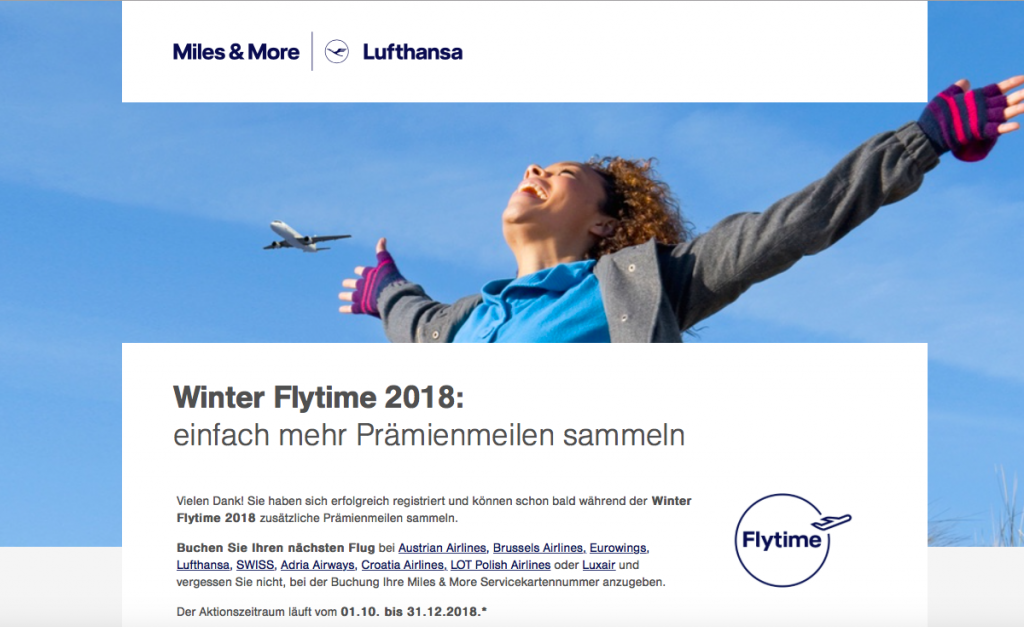Viewport: 1024px width, 627px height.
Task: Click the flying airplane in the hero photo
Action: click(306, 236)
